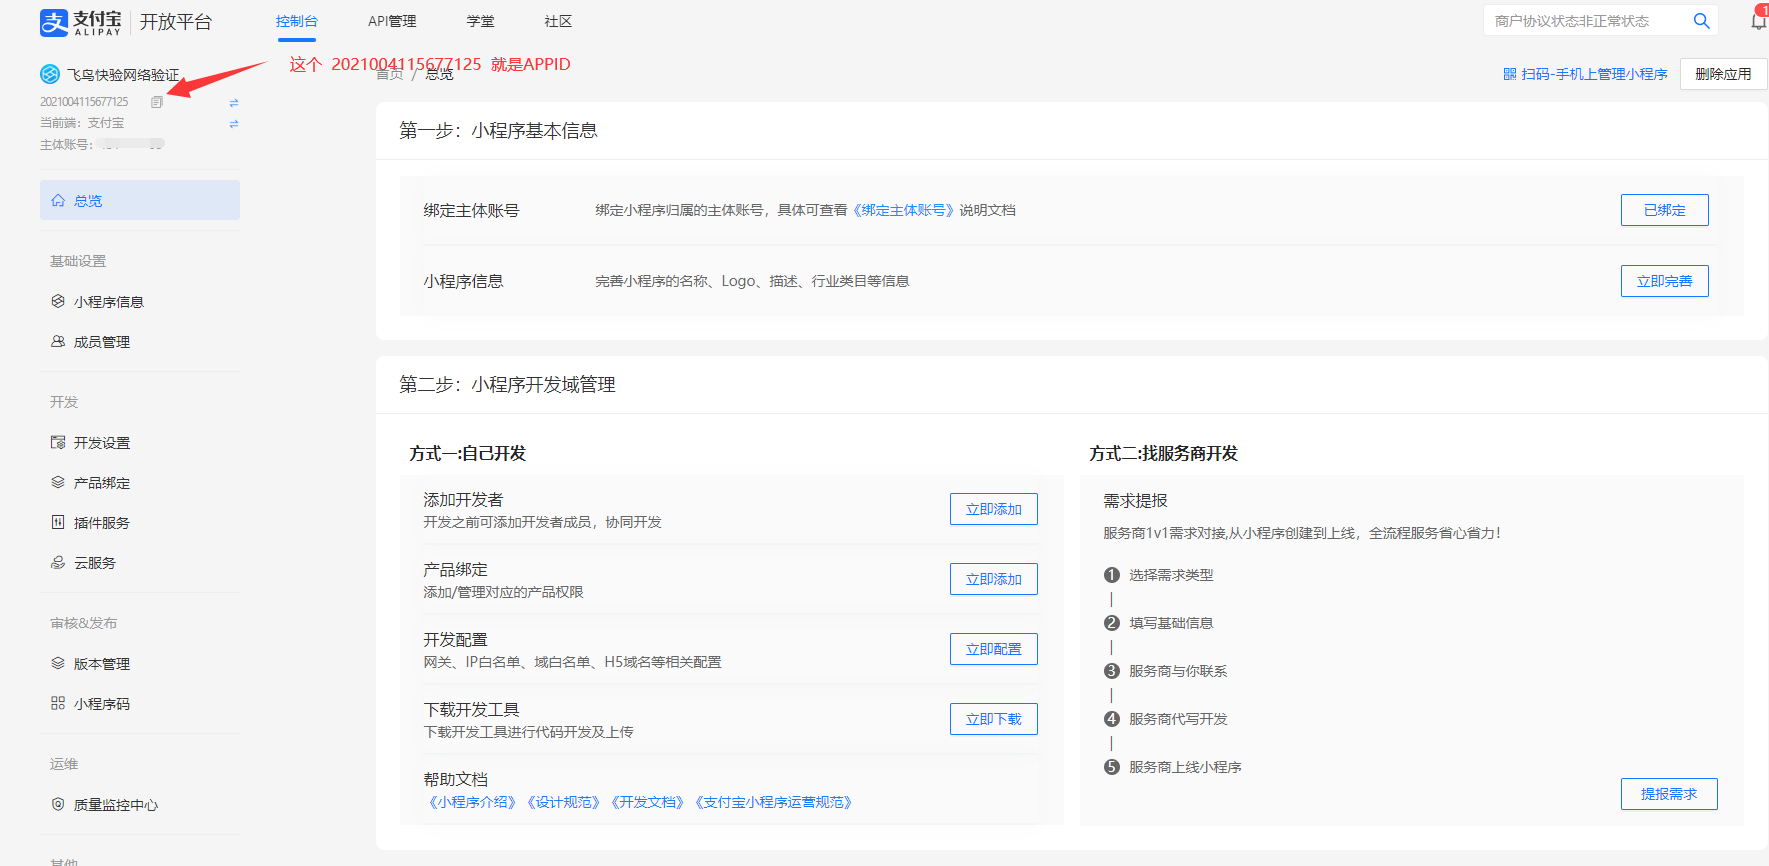This screenshot has height=866, width=1769.
Task: Click the switch-app arrows beside the APPID
Action: click(x=233, y=103)
